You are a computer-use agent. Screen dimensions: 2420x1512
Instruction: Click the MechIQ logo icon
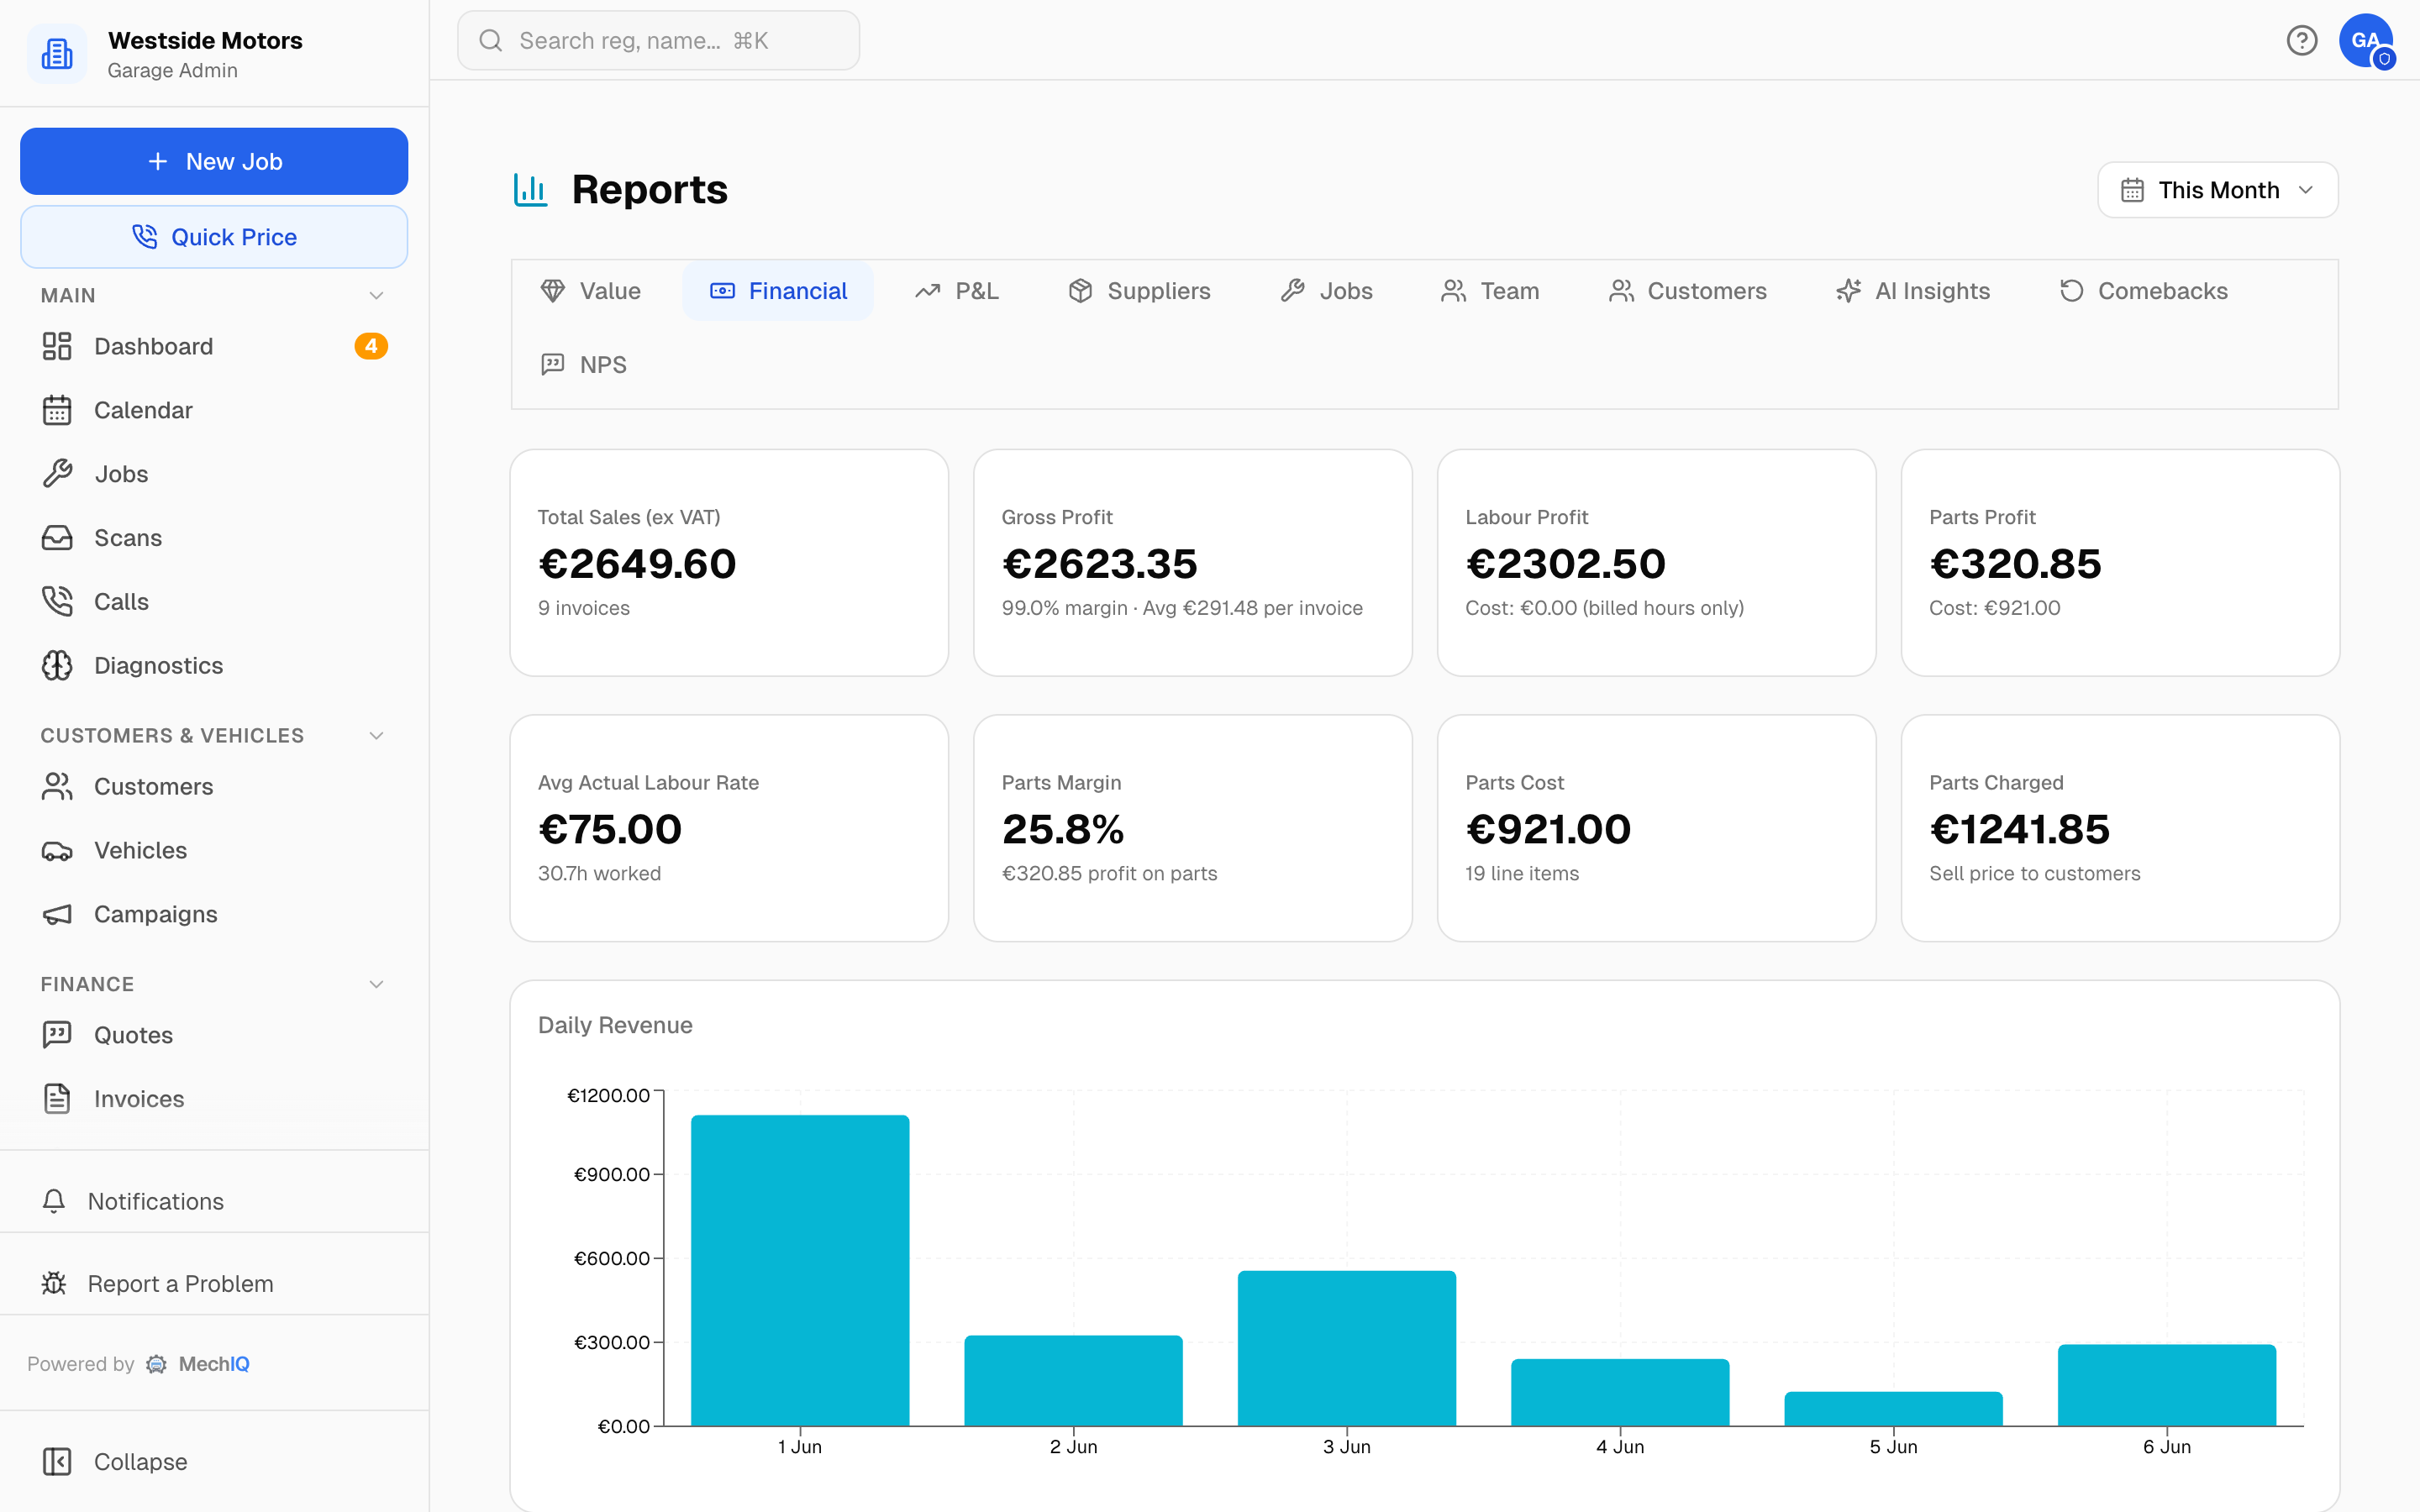[156, 1364]
